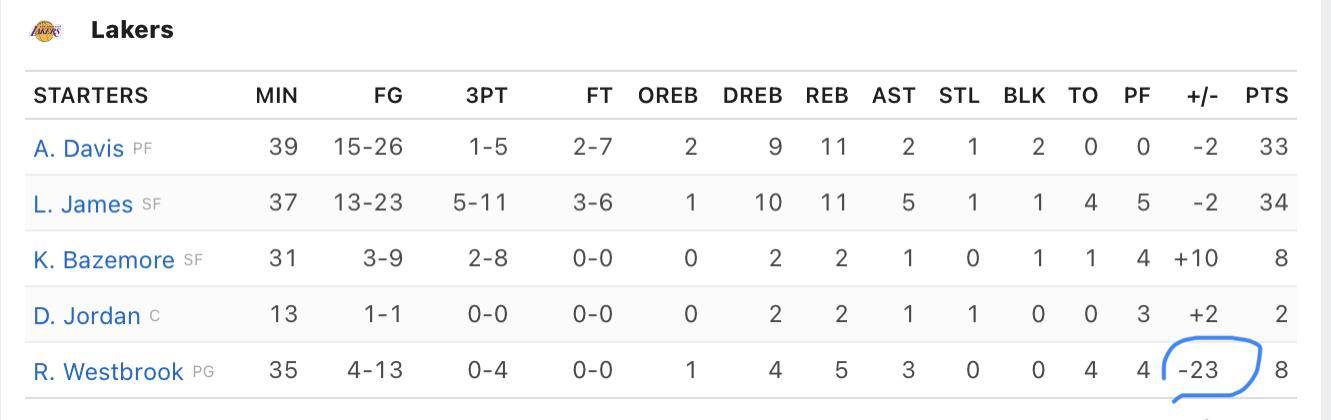
Task: Click the 3PT column header
Action: pyautogui.click(x=486, y=96)
